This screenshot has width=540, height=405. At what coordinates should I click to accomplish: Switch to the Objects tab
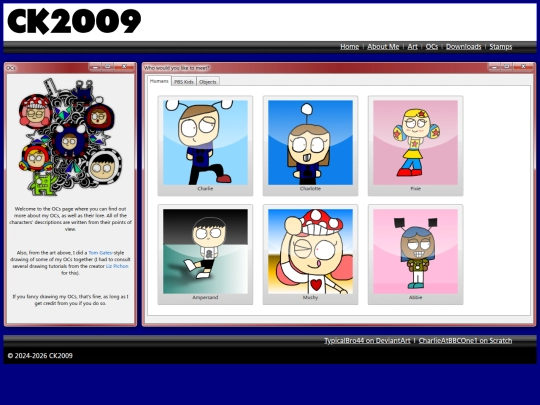pos(208,82)
